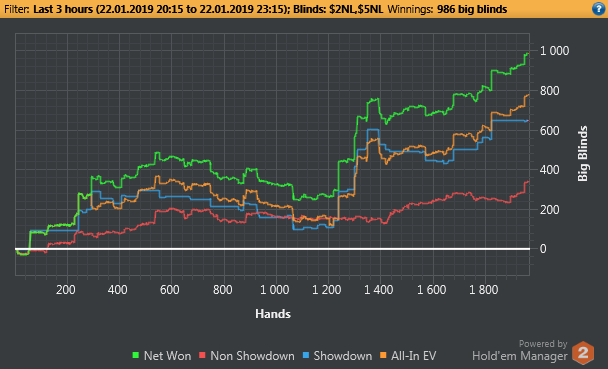The image size is (608, 369).
Task: Click the 1 400 x-axis tick label
Action: click(x=379, y=290)
